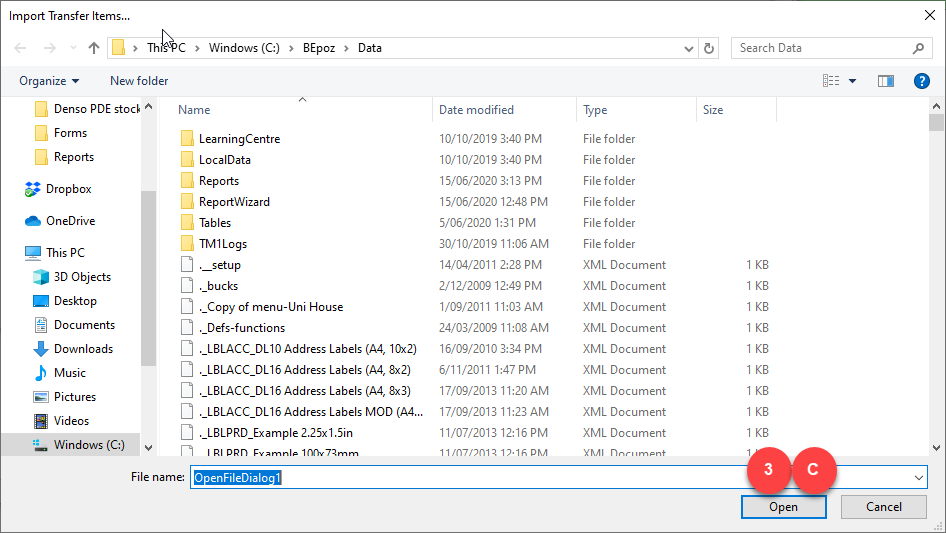946x533 pixels.
Task: Click the Back navigation arrow
Action: coord(22,48)
